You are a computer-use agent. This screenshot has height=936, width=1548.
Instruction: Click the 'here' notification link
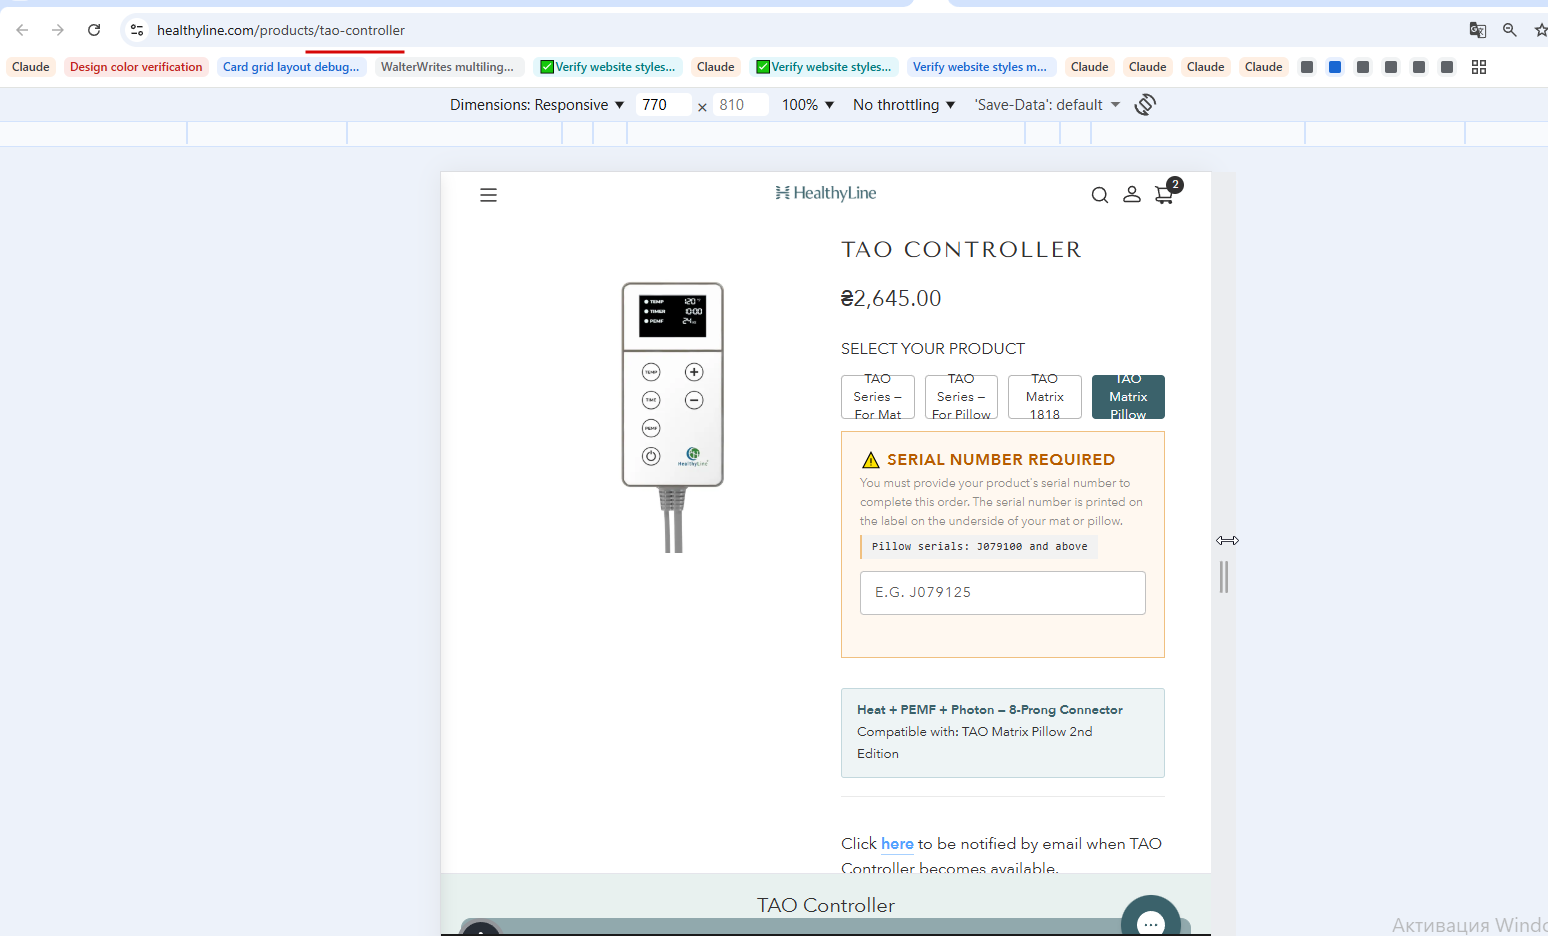(897, 844)
